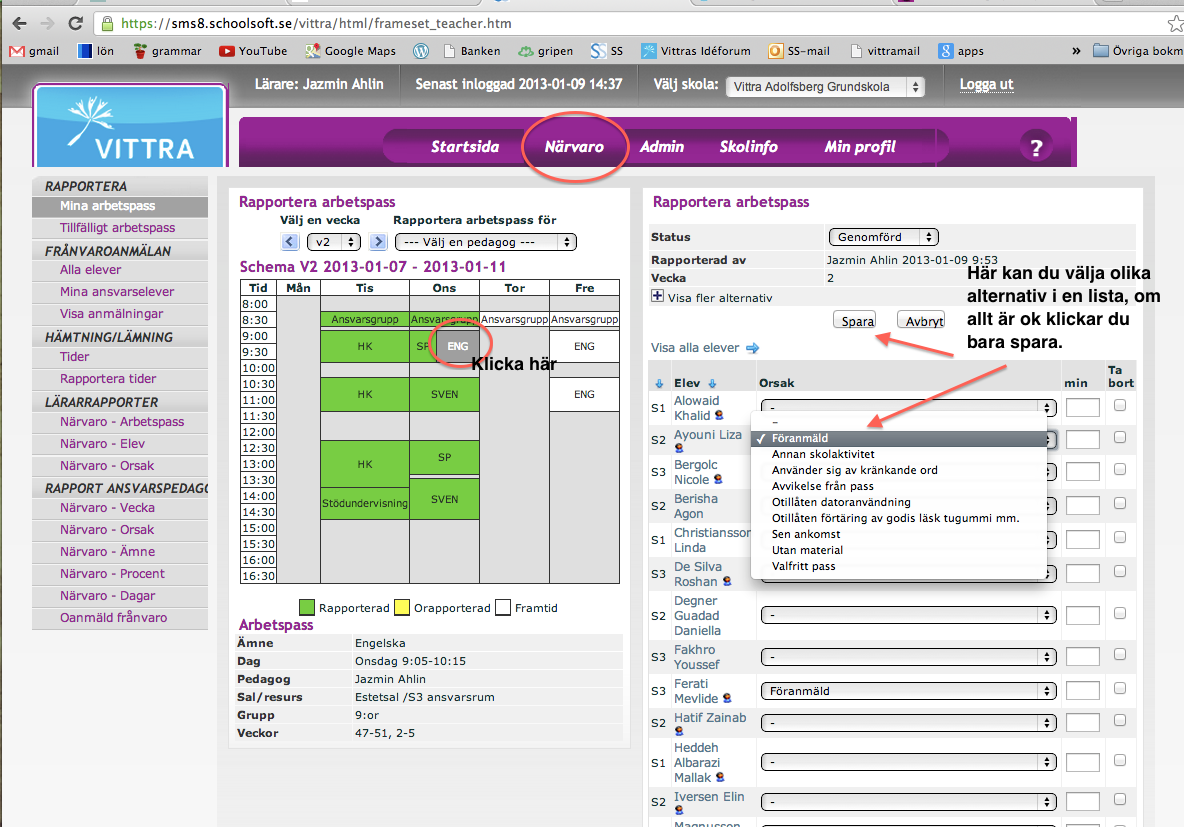Screen dimensions: 1184x827
Task: Reload the page with refresh icon
Action: [x=76, y=23]
